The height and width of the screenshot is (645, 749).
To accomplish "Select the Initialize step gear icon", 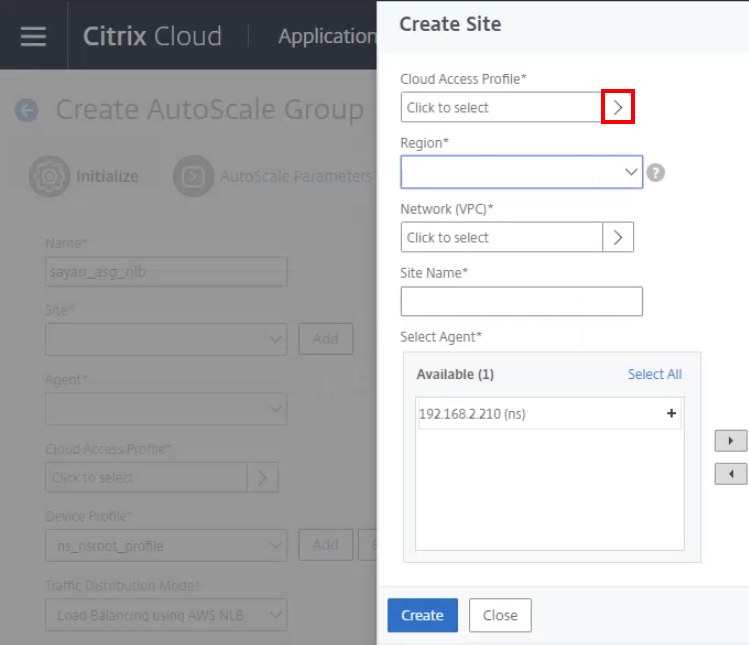I will (x=49, y=176).
